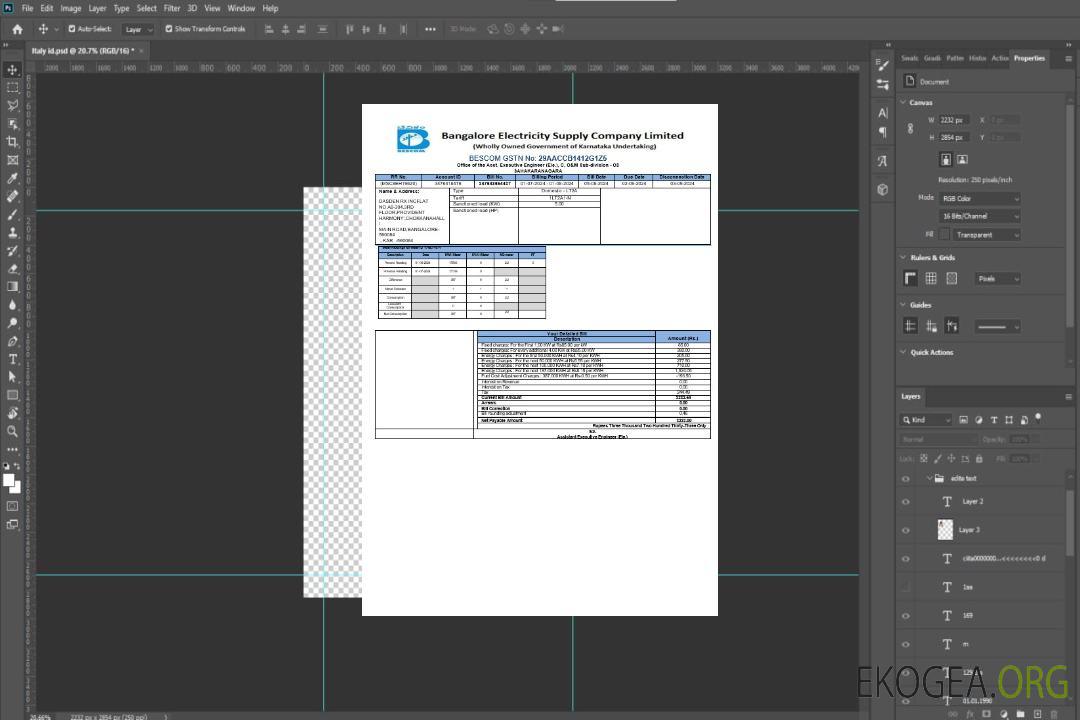
Task: Select the Brush tool
Action: pos(12,214)
